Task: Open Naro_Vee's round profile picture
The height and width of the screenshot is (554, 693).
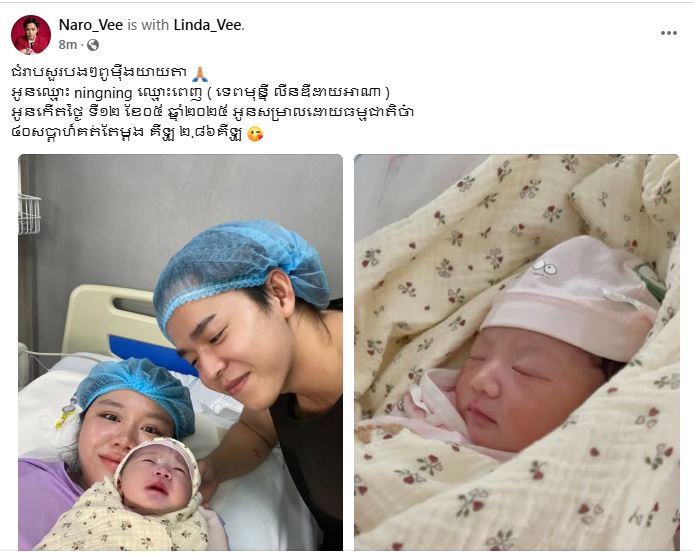Action: (31, 35)
